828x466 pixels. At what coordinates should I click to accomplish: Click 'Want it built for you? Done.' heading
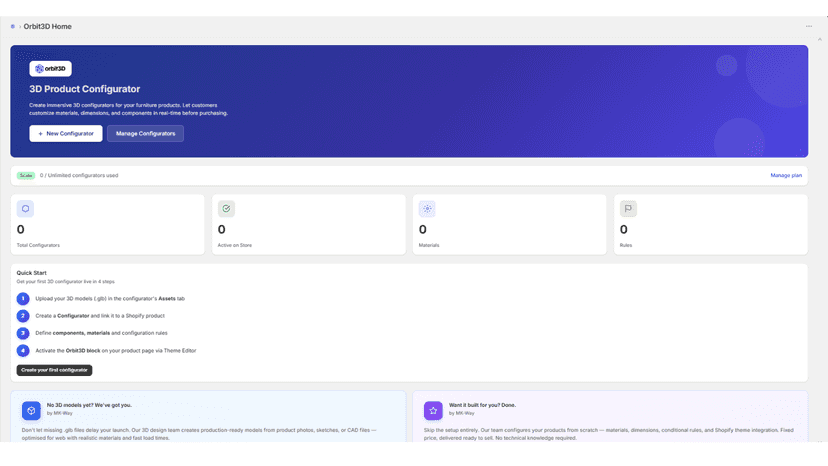(483, 405)
